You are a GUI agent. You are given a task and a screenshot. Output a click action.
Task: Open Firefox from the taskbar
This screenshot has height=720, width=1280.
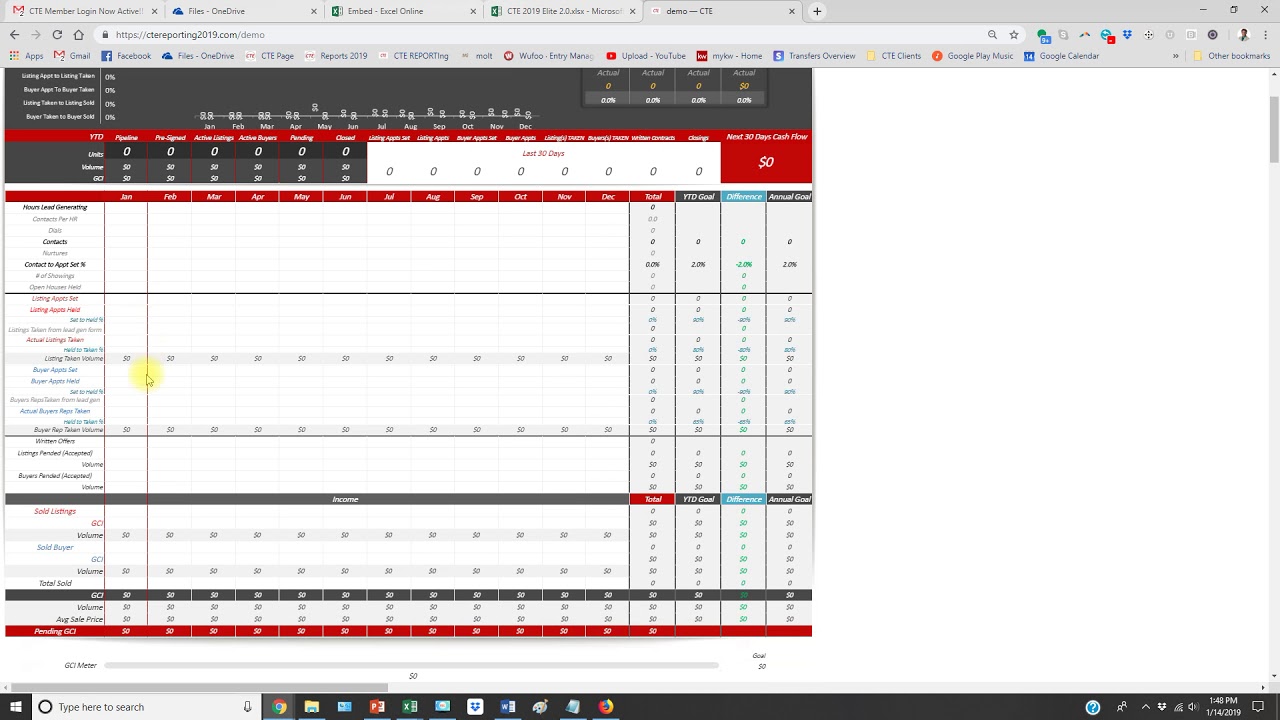click(606, 707)
